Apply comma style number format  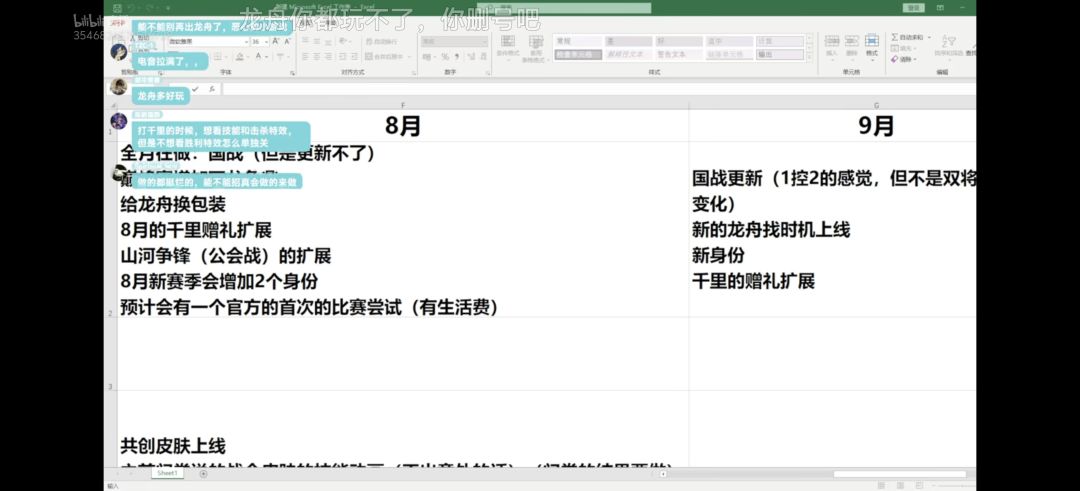point(457,56)
